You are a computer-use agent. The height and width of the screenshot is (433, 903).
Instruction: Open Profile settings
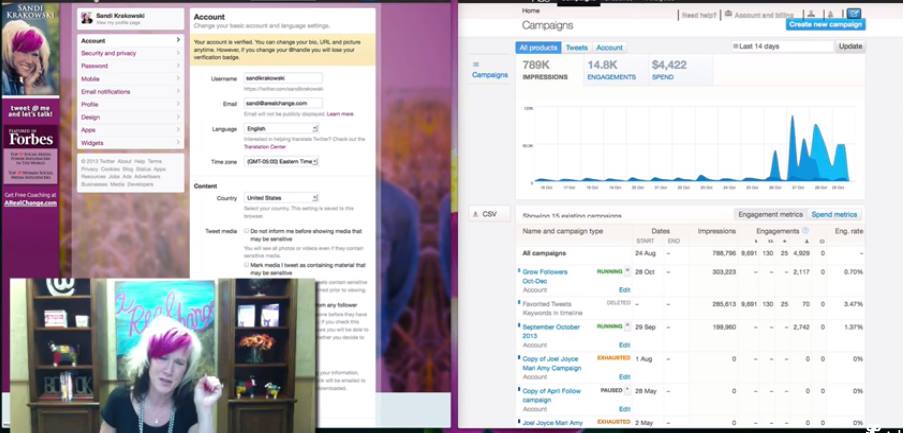pos(131,104)
